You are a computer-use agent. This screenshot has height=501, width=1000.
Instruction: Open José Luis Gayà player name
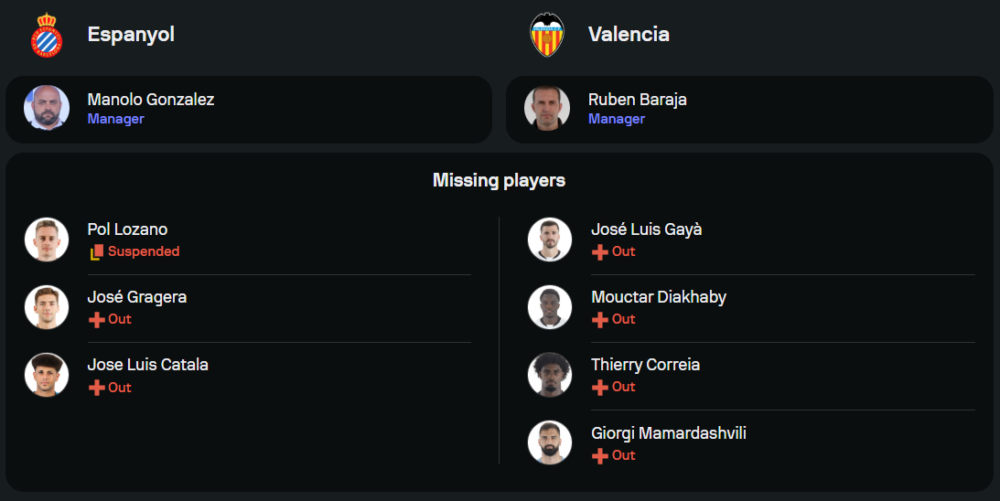[x=646, y=229]
